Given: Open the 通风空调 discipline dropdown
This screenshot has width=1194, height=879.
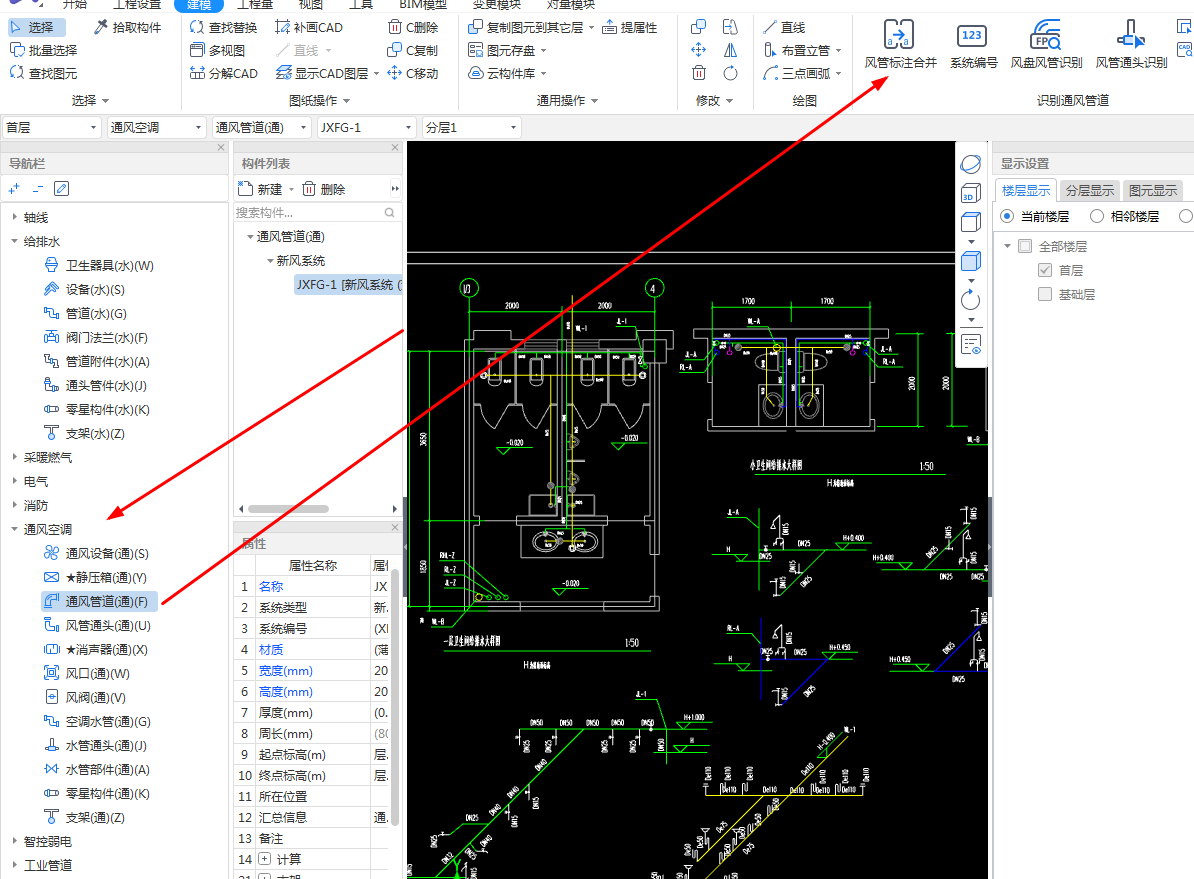Looking at the screenshot, I should (x=157, y=127).
